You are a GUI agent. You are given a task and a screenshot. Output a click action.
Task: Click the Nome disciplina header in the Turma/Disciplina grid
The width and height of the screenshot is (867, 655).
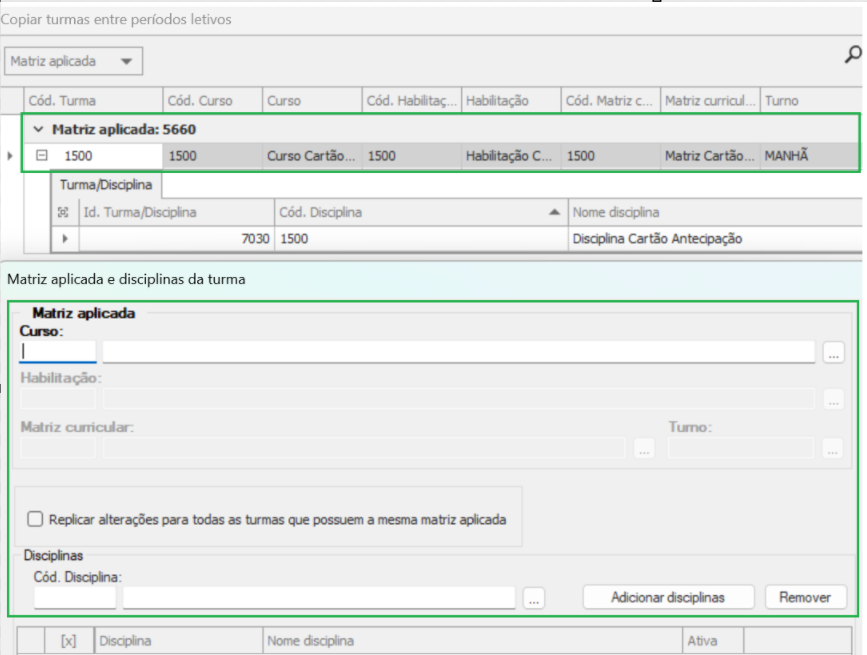coord(715,212)
